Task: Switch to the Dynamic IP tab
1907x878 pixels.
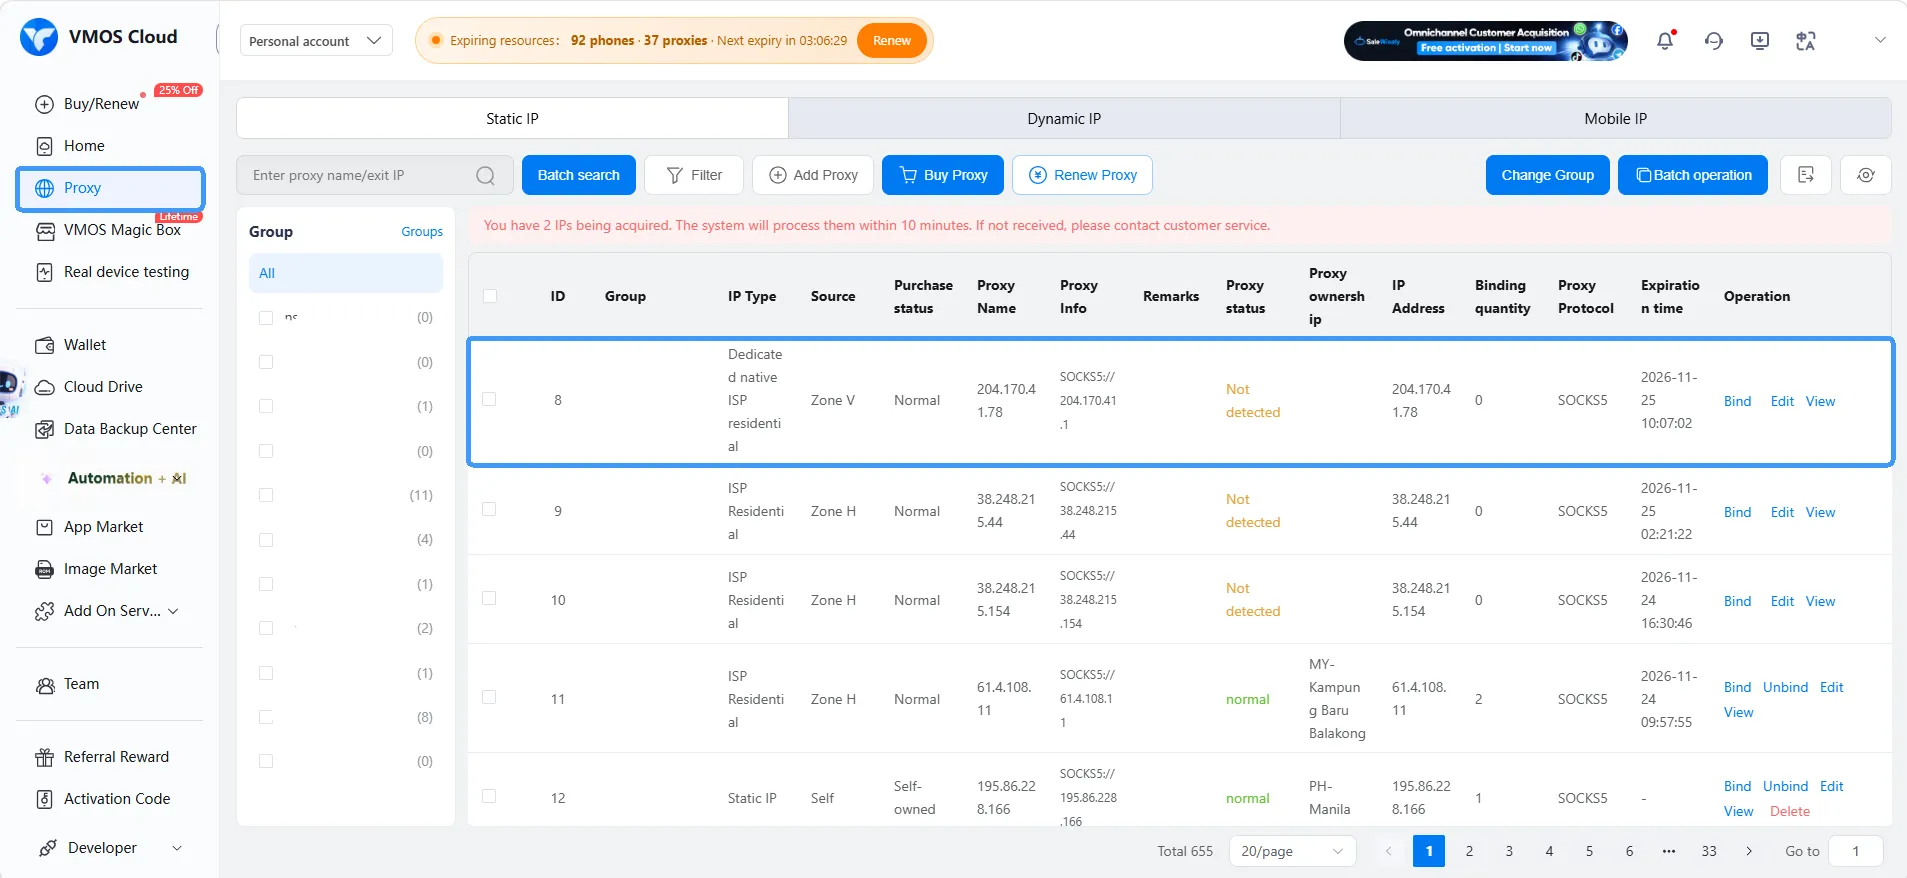Action: (x=1064, y=118)
